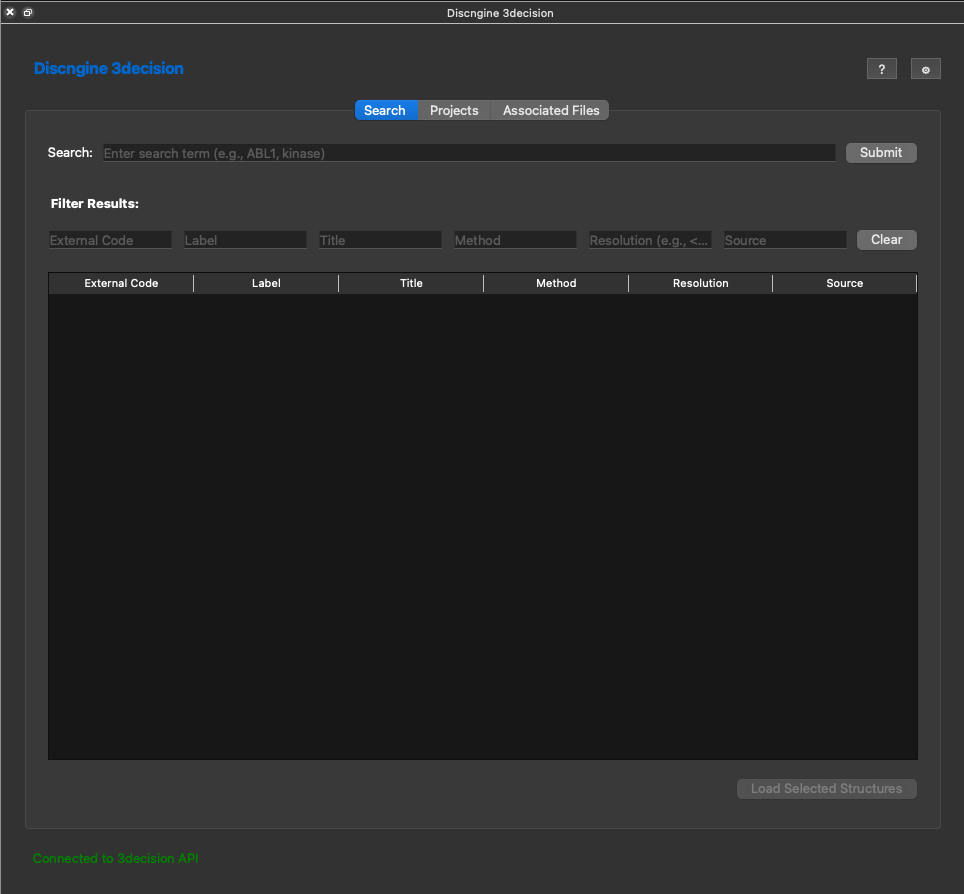The height and width of the screenshot is (894, 964).
Task: Focus the Title filter field
Action: click(x=380, y=240)
